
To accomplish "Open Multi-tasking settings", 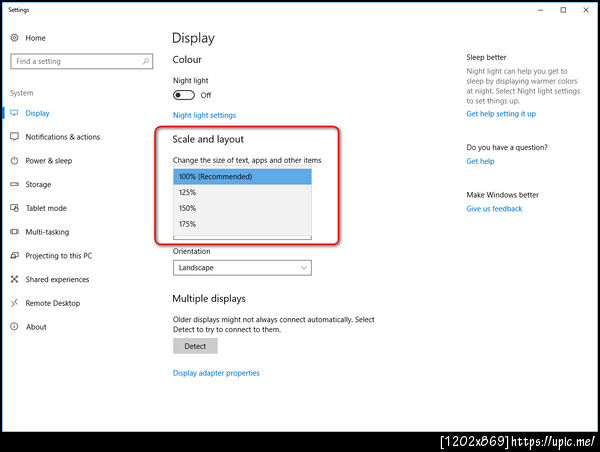I will click(x=47, y=232).
